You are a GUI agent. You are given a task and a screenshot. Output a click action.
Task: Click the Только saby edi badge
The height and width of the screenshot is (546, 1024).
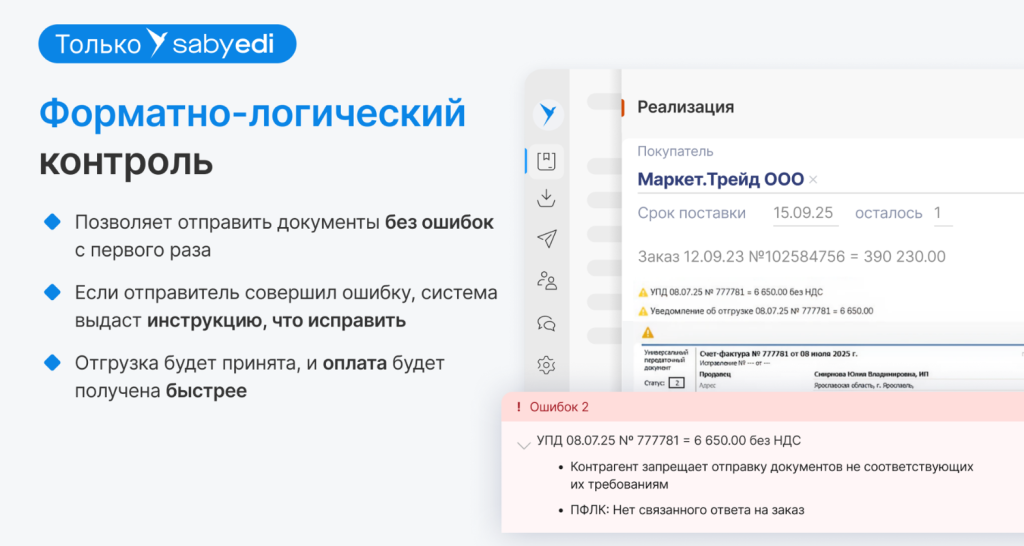167,44
